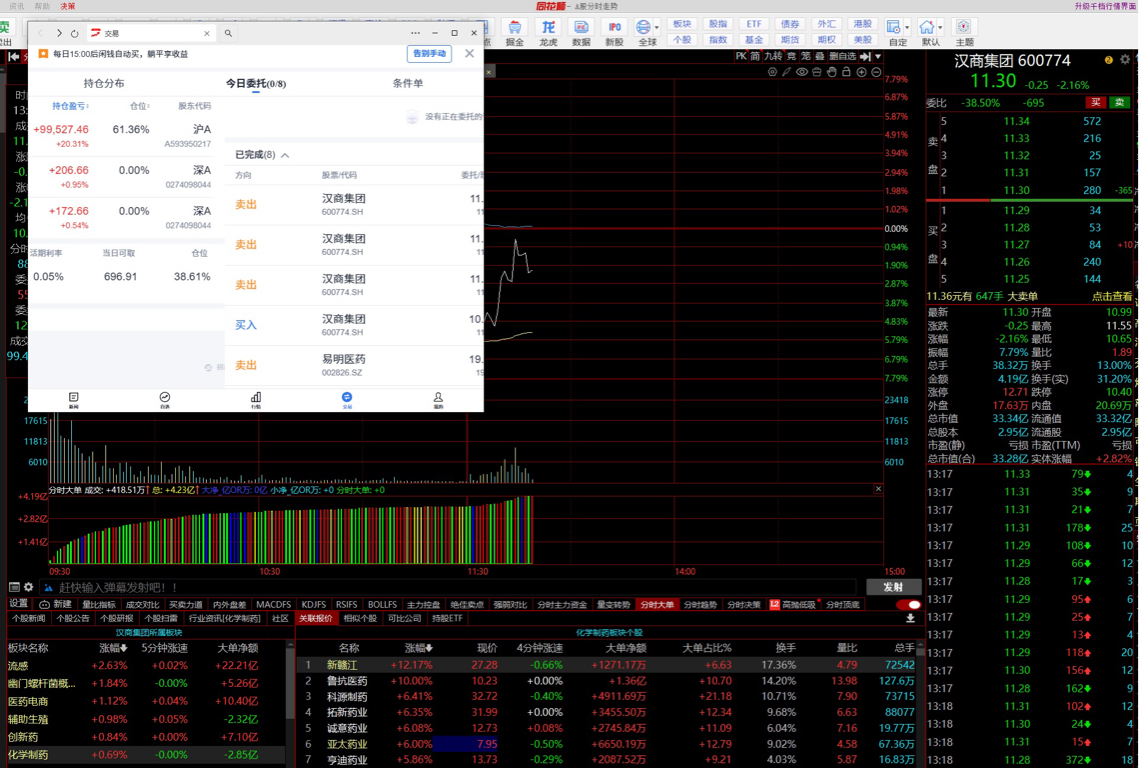The width and height of the screenshot is (1139, 768).
Task: Toggle the chart eye visibility icon
Action: [x=802, y=72]
